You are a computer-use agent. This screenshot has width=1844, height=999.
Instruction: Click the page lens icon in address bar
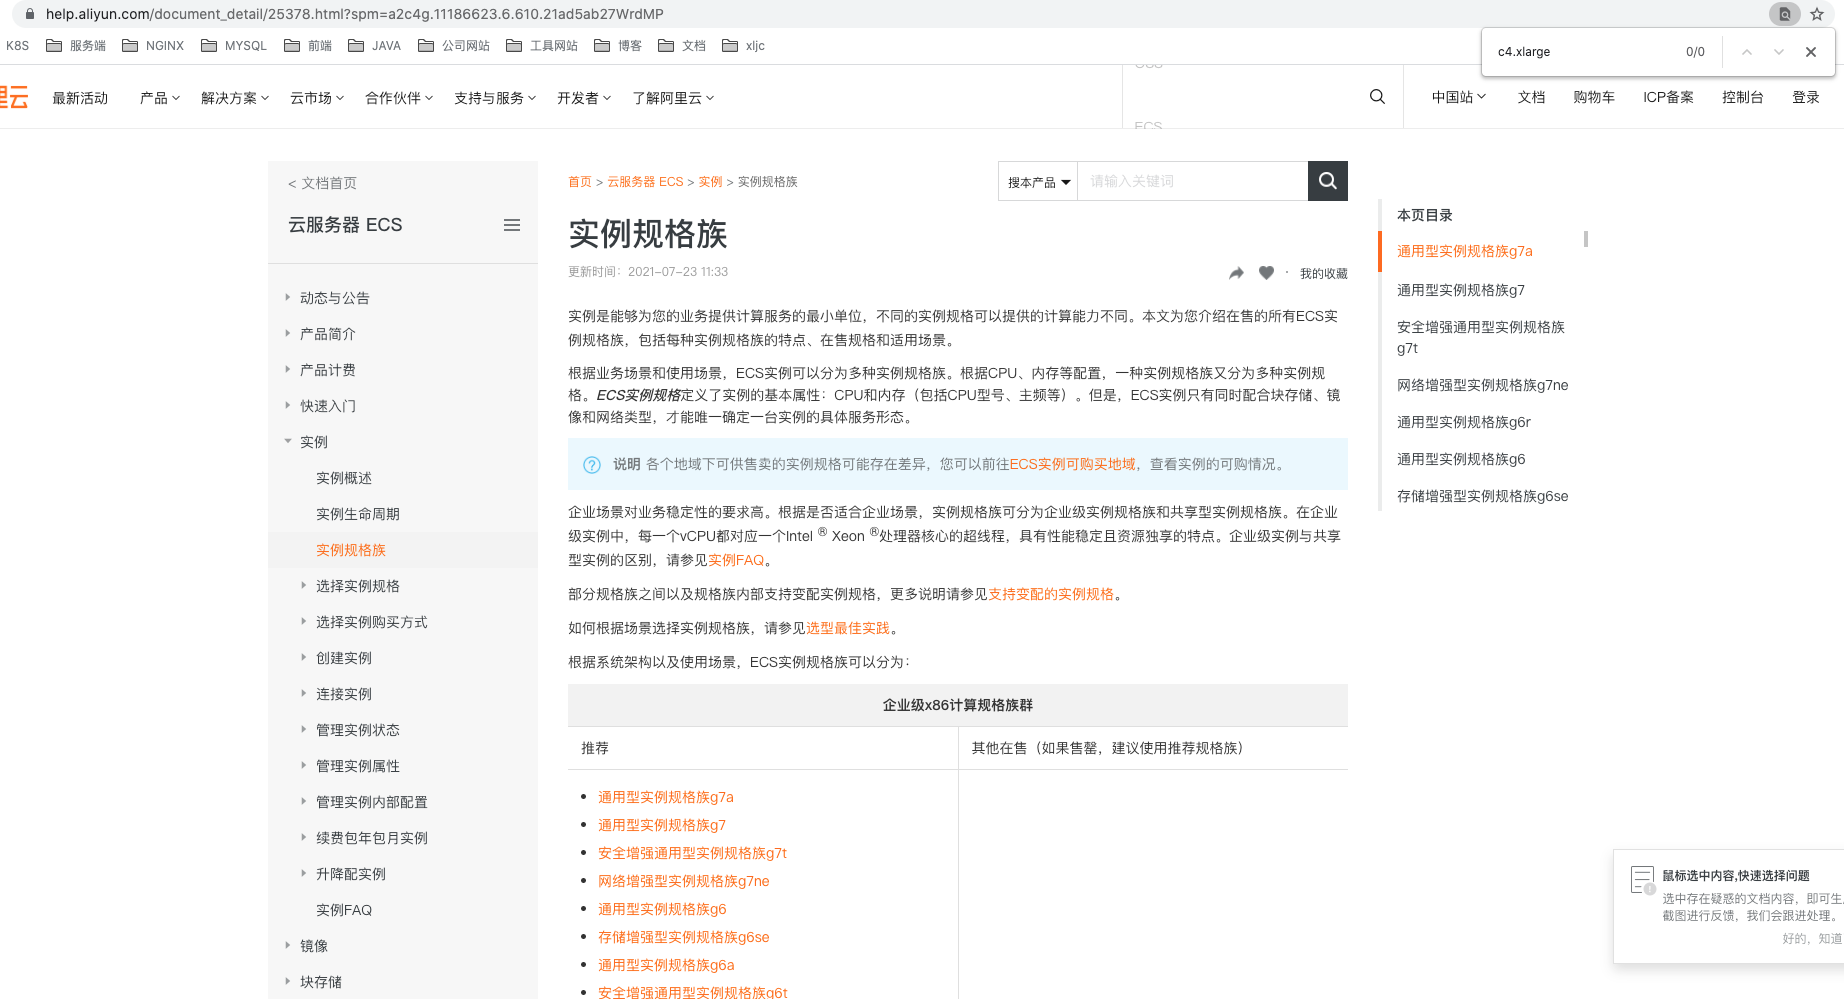pos(1785,14)
